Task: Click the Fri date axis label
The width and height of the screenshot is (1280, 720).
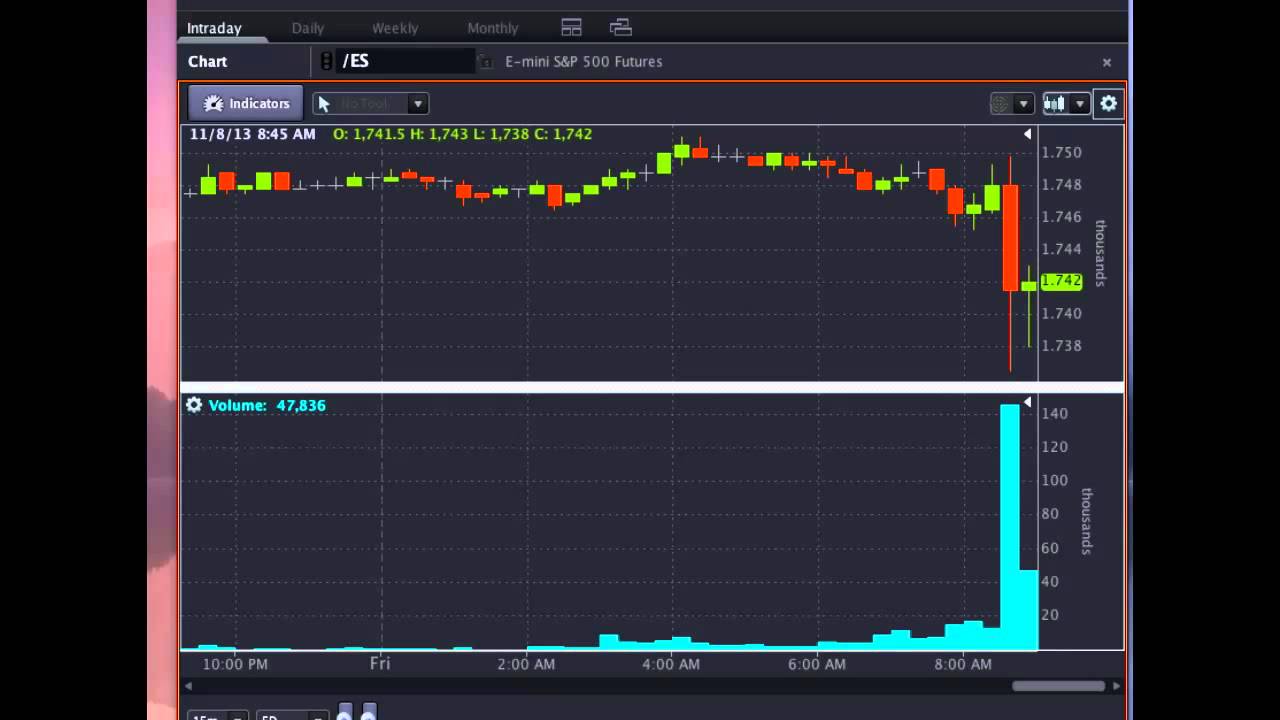Action: pos(379,663)
